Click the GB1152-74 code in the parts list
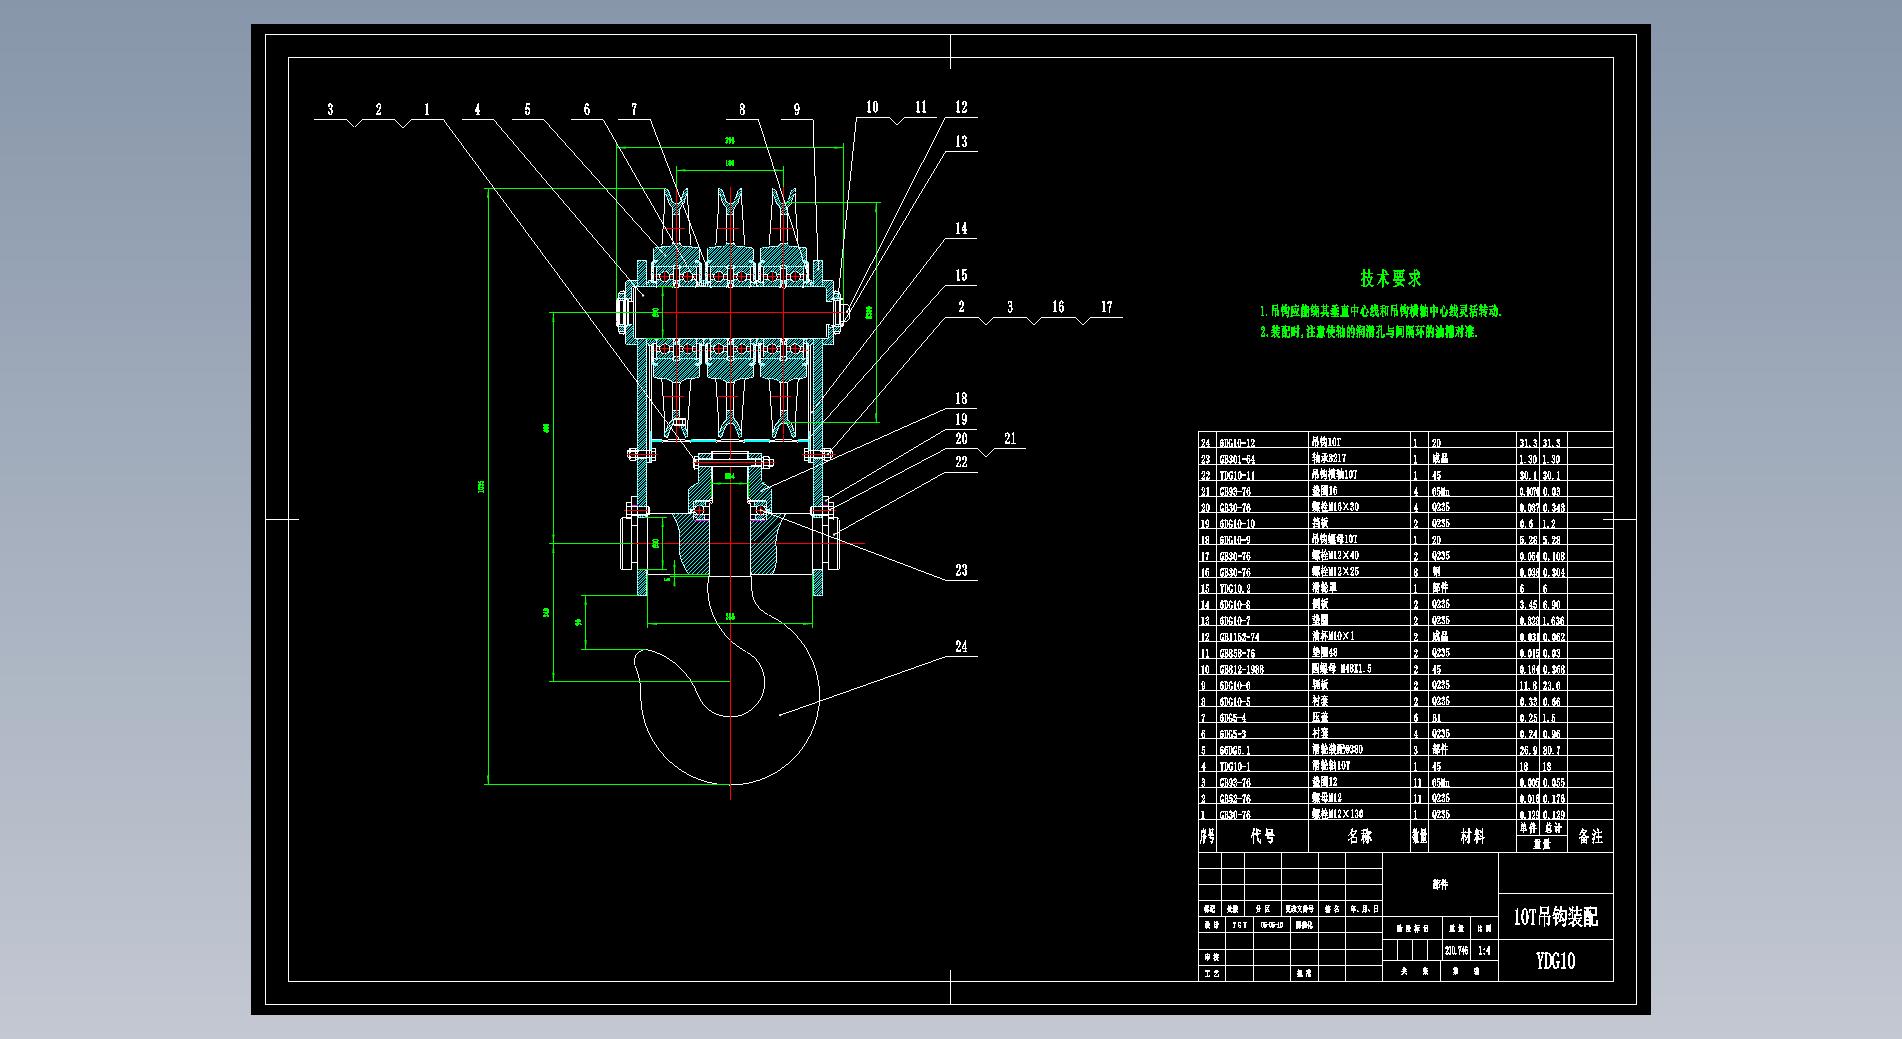 1239,637
